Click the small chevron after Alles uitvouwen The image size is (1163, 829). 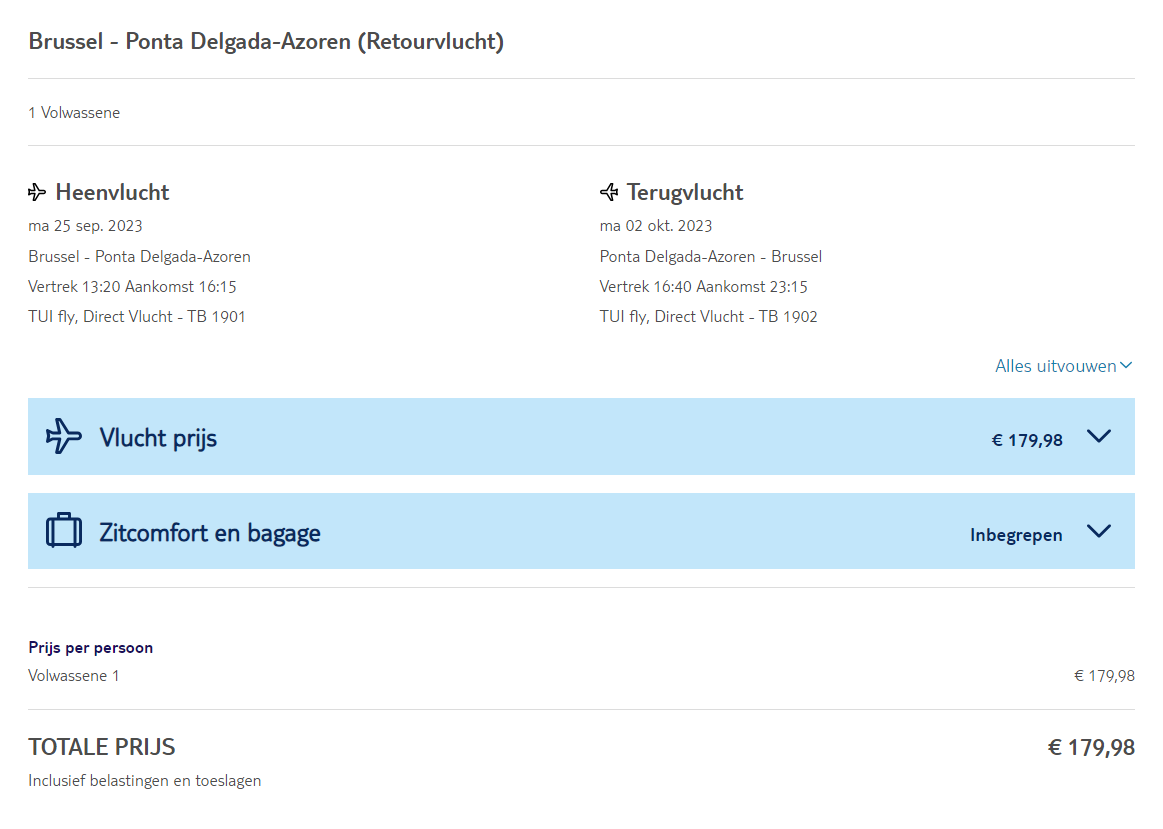tap(1127, 366)
